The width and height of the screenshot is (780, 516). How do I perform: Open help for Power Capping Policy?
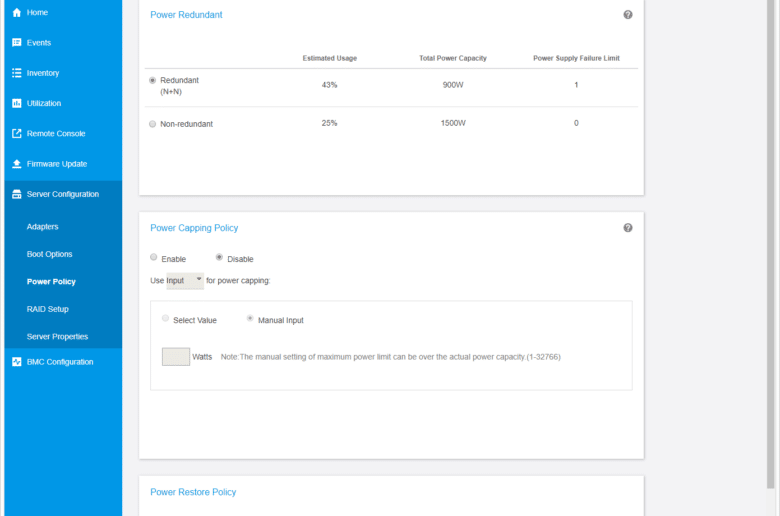tap(628, 228)
